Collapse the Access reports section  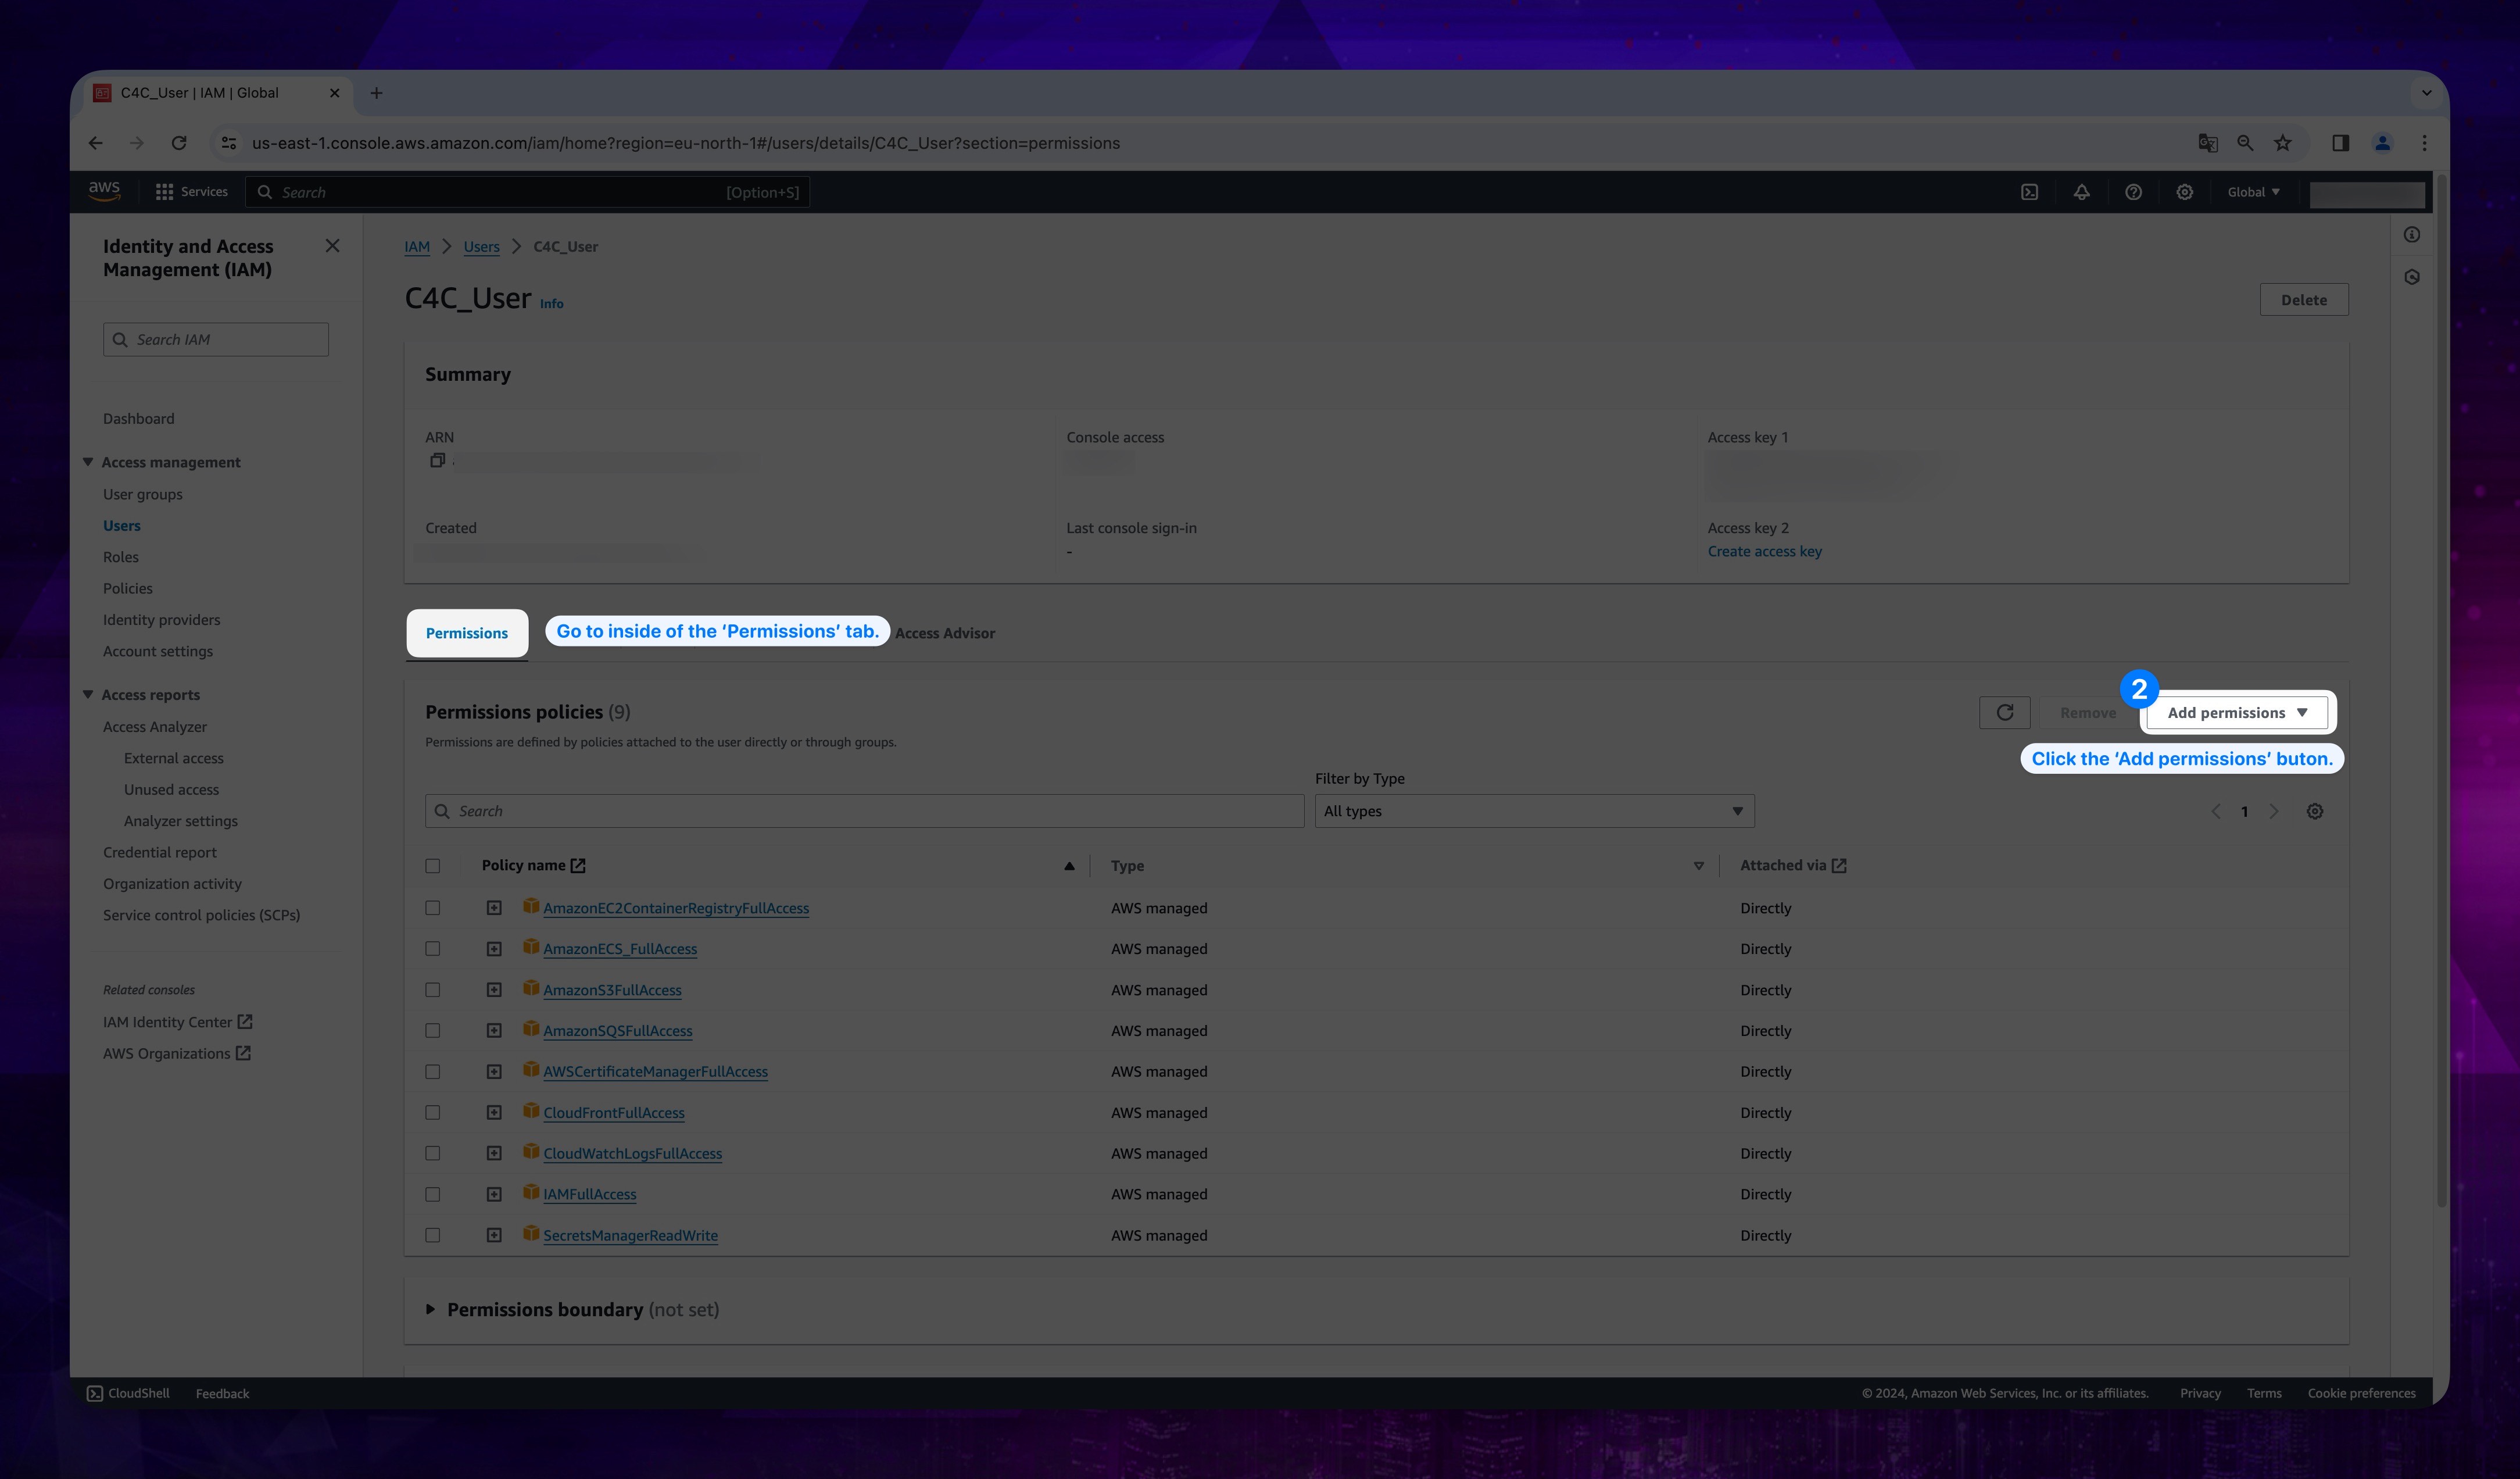88,694
